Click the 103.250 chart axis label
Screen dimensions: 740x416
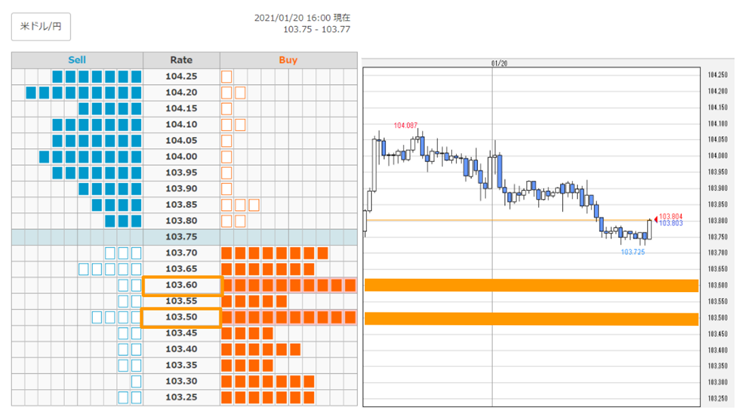tap(718, 399)
